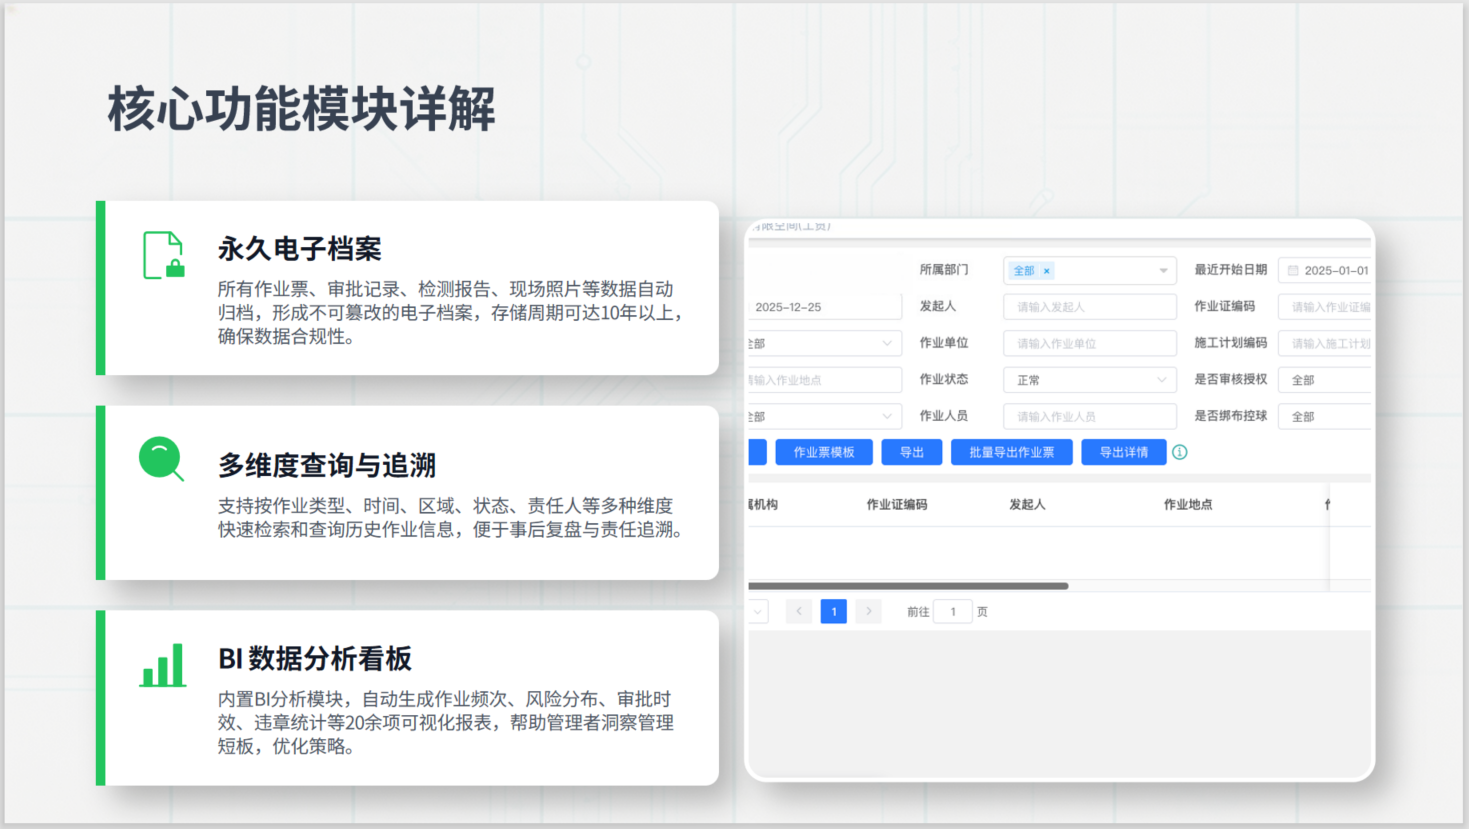Open the 所属部门 dropdown arrow
1469x829 pixels.
pos(1163,271)
